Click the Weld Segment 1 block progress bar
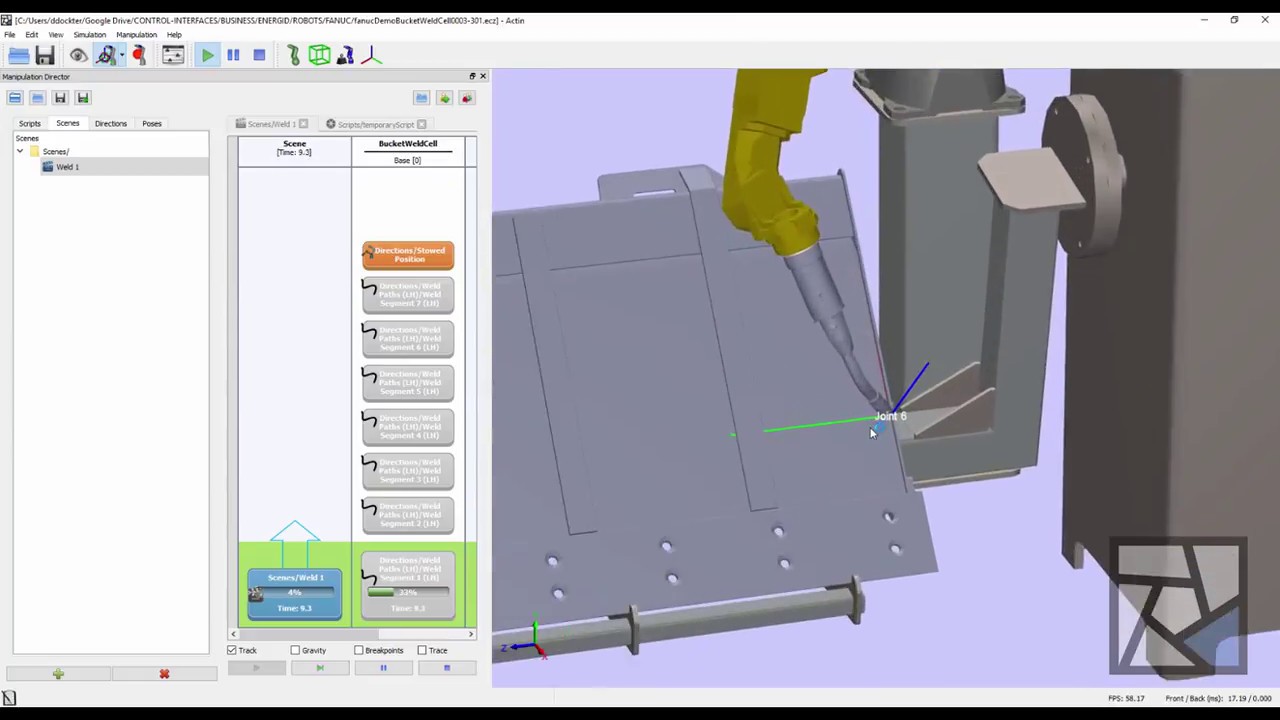1280x720 pixels. tap(408, 593)
